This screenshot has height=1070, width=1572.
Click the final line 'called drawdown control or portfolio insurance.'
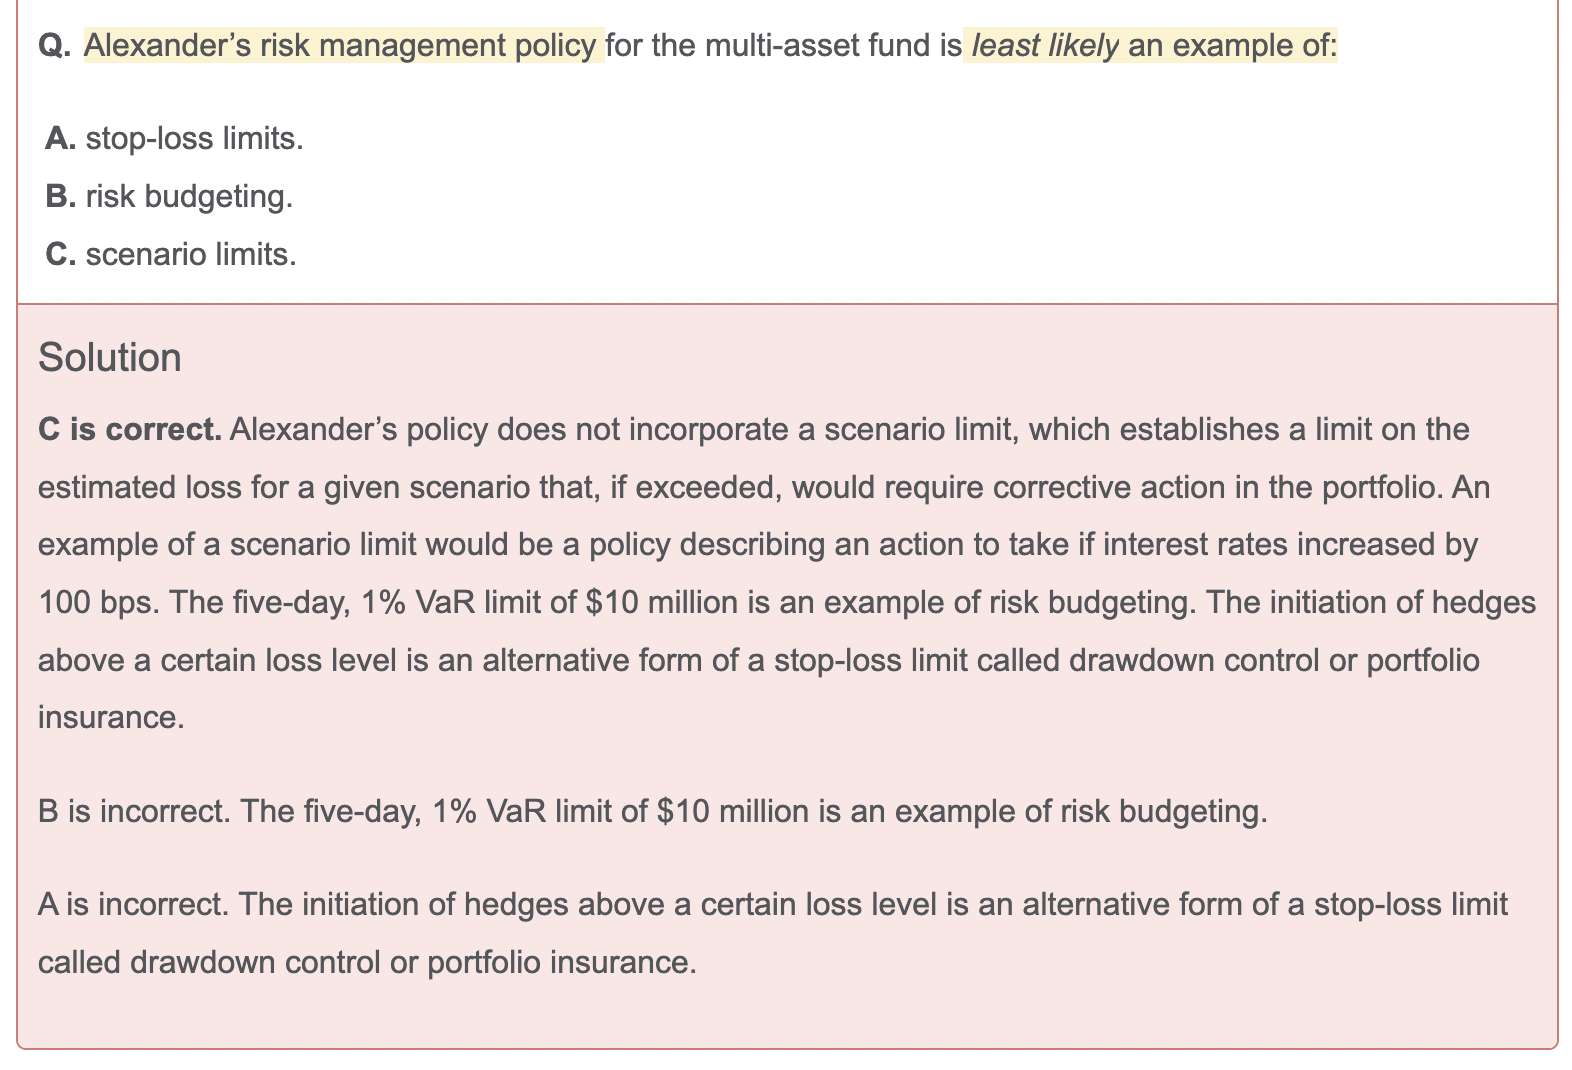(366, 962)
